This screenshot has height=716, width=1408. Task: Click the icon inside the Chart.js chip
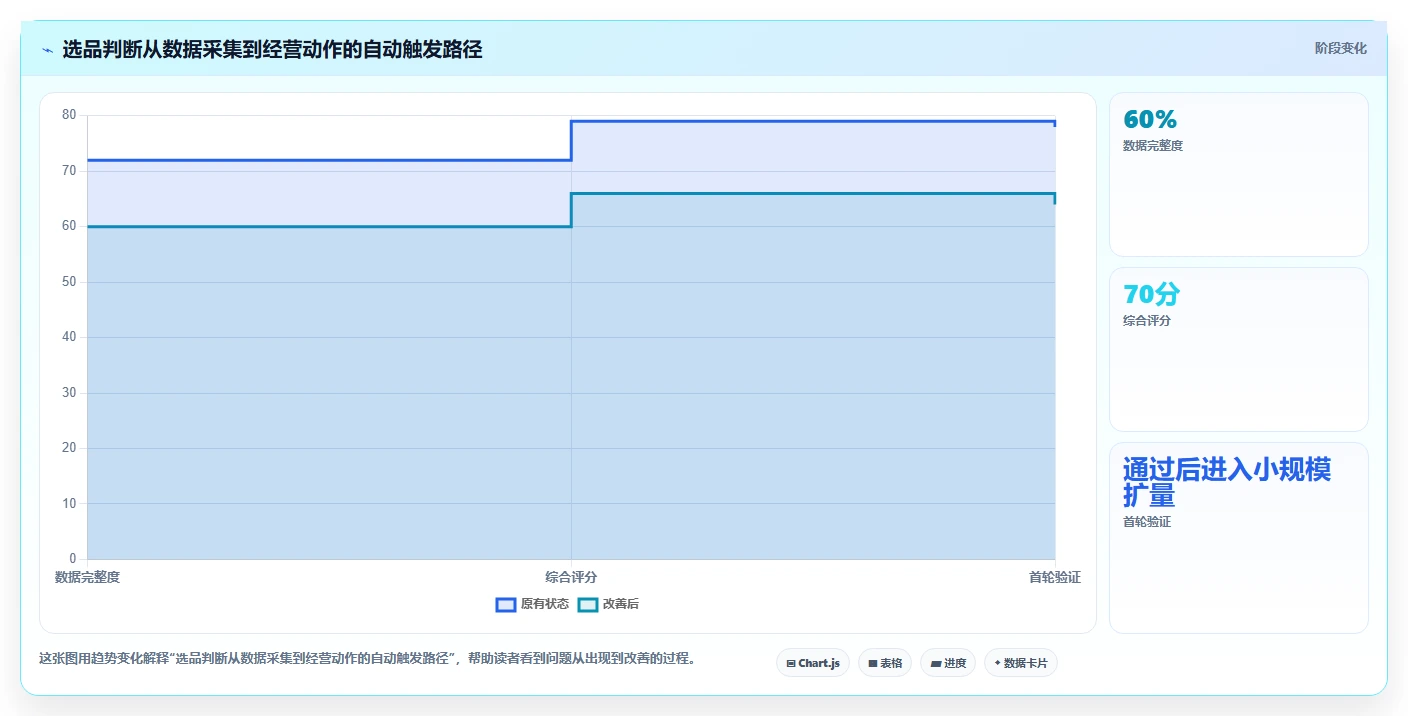point(791,663)
